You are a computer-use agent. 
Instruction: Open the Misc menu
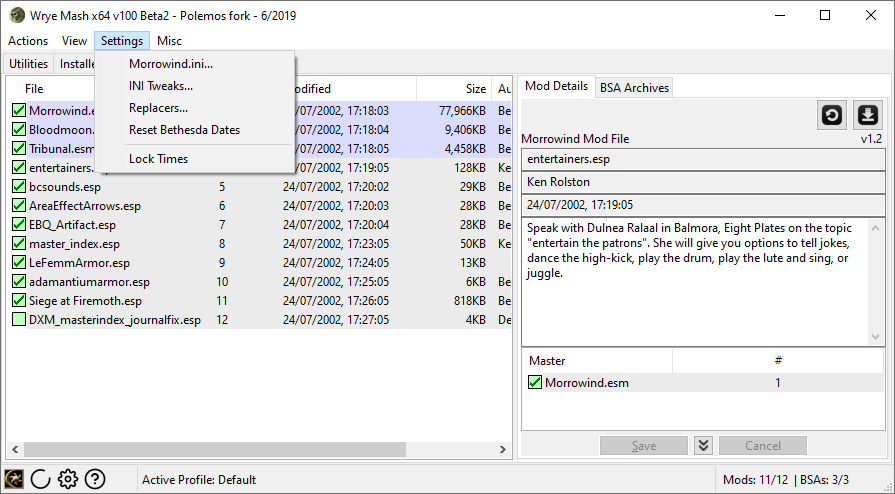coord(170,41)
